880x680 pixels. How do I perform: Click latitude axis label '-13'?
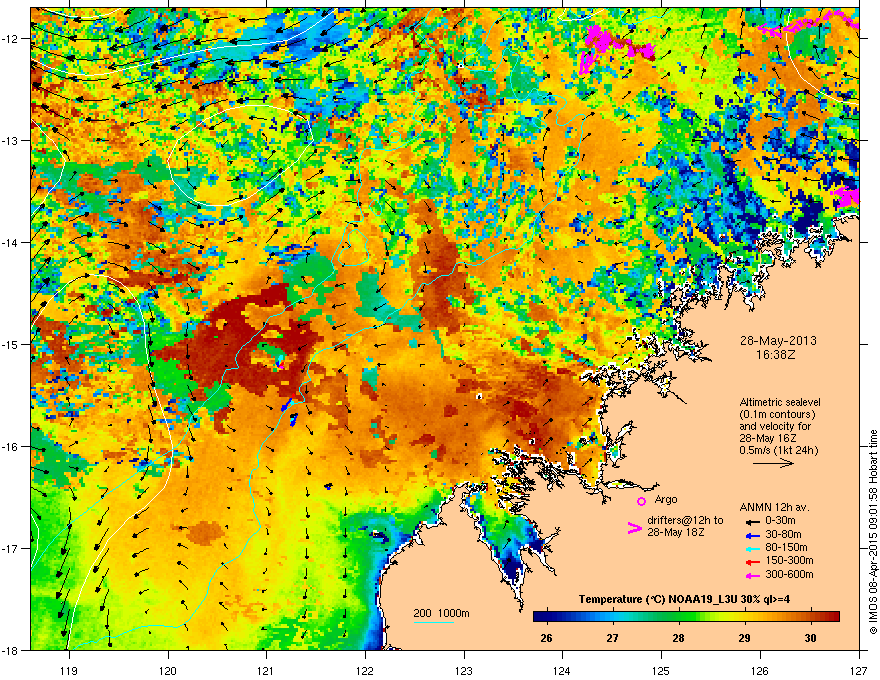pos(11,140)
